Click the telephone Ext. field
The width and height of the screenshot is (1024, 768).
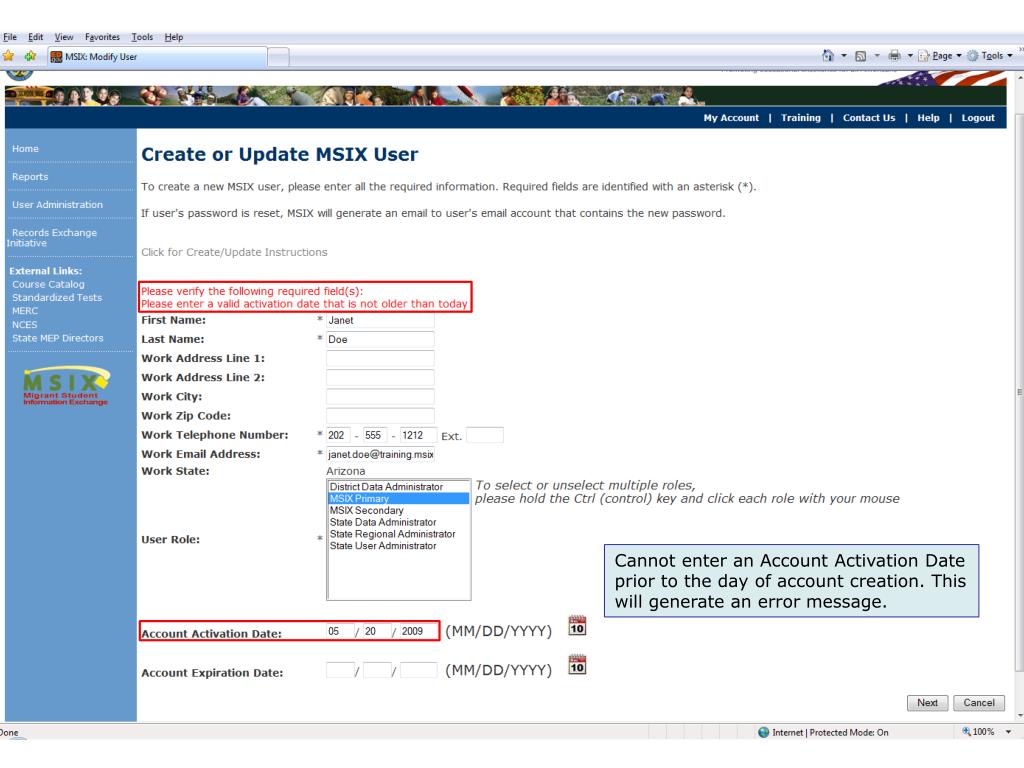click(x=485, y=435)
